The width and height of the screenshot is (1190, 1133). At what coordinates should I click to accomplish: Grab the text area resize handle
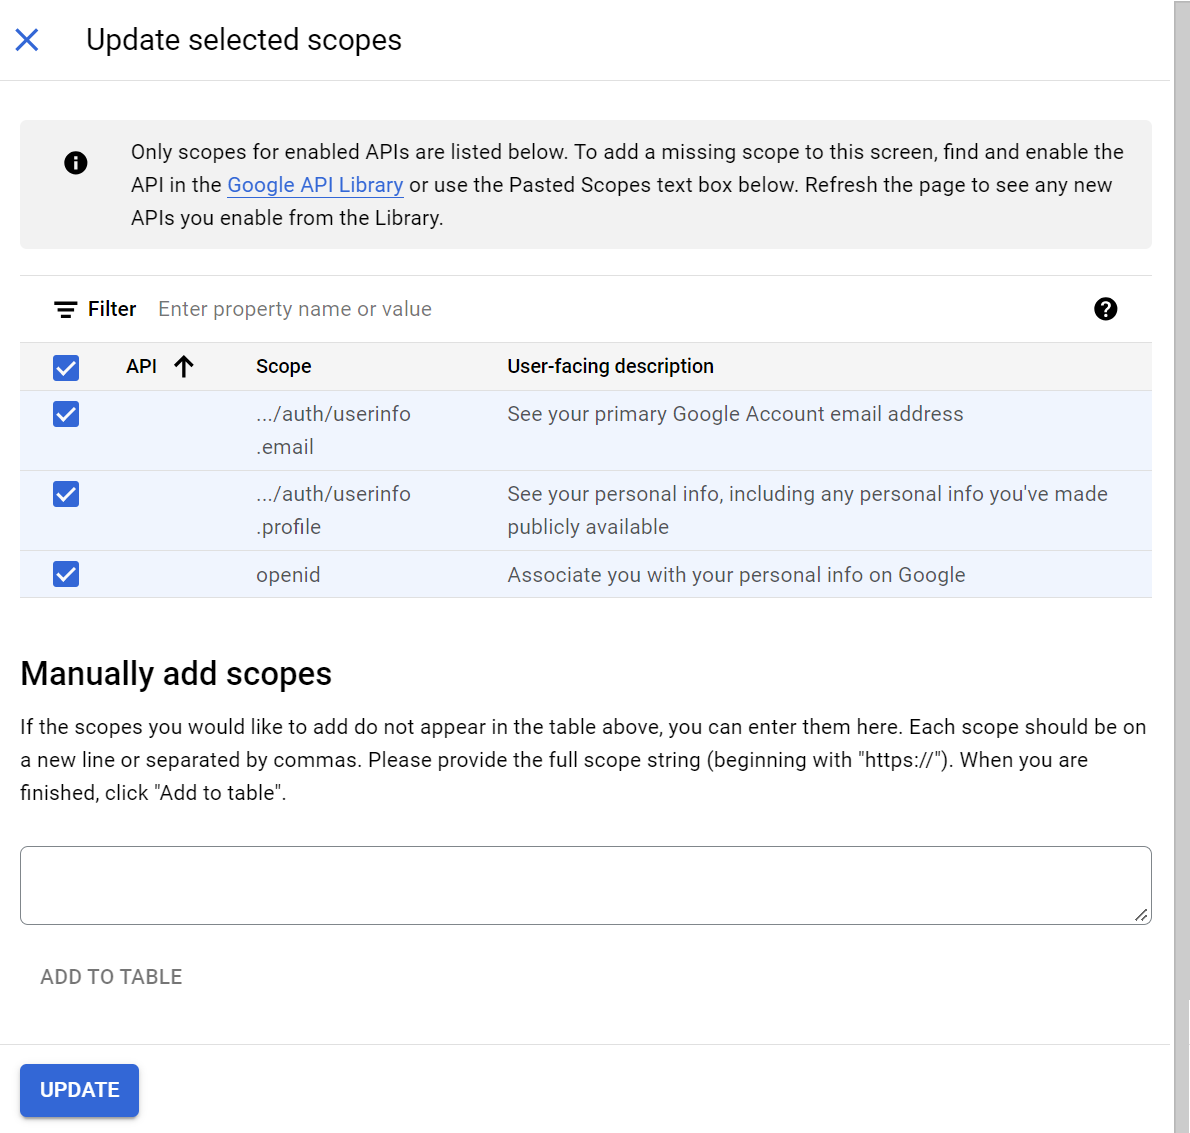1141,915
